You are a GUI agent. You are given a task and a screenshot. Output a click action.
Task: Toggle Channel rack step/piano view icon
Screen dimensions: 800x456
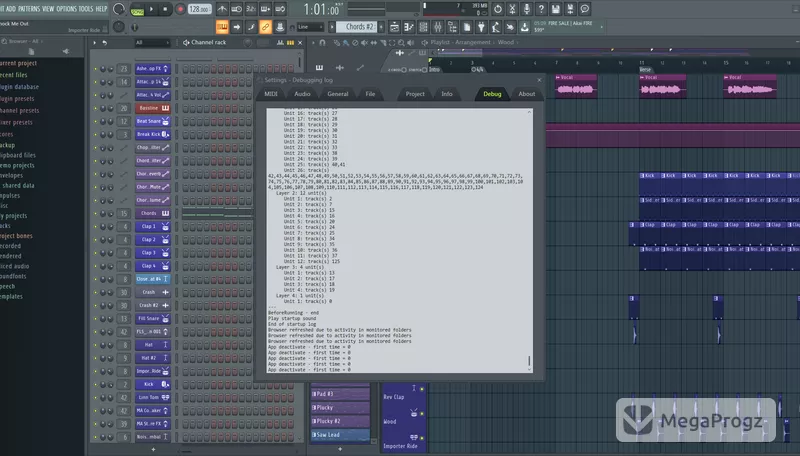tap(290, 43)
